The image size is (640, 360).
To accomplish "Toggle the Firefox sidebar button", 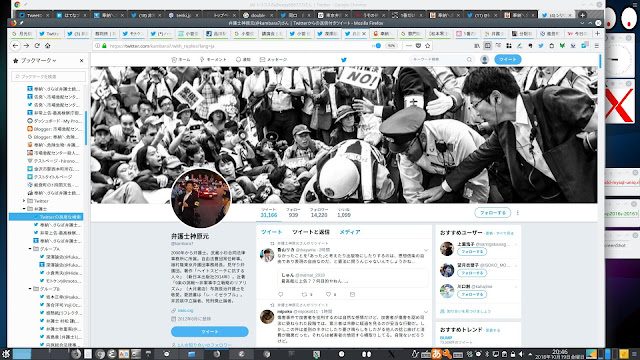I will 488,46.
